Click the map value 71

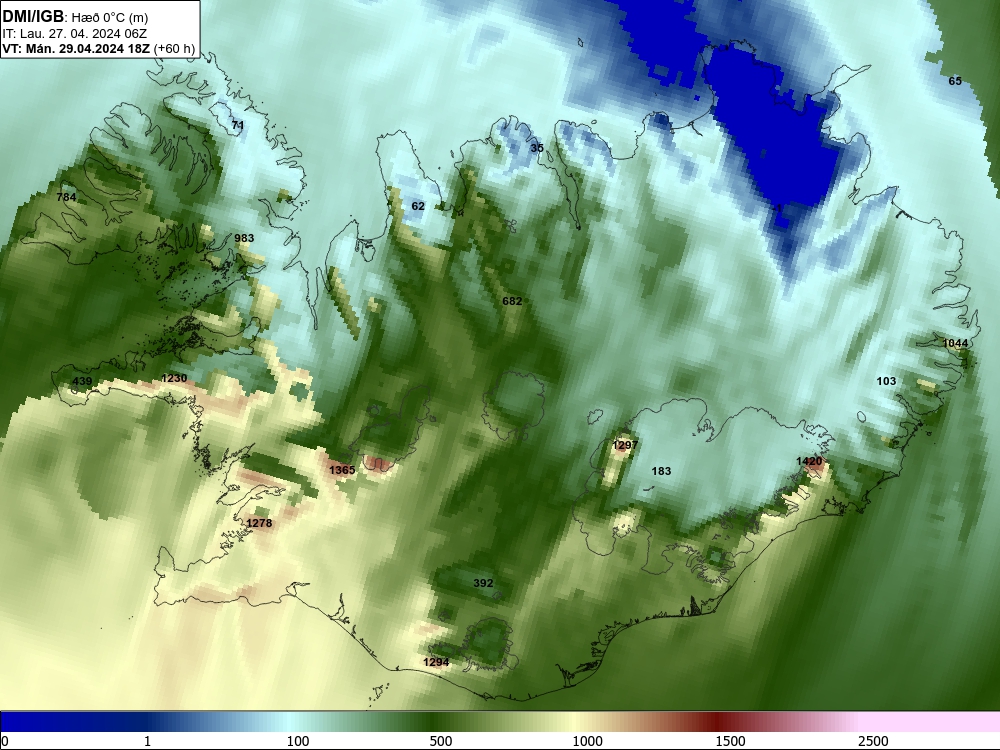(x=237, y=125)
